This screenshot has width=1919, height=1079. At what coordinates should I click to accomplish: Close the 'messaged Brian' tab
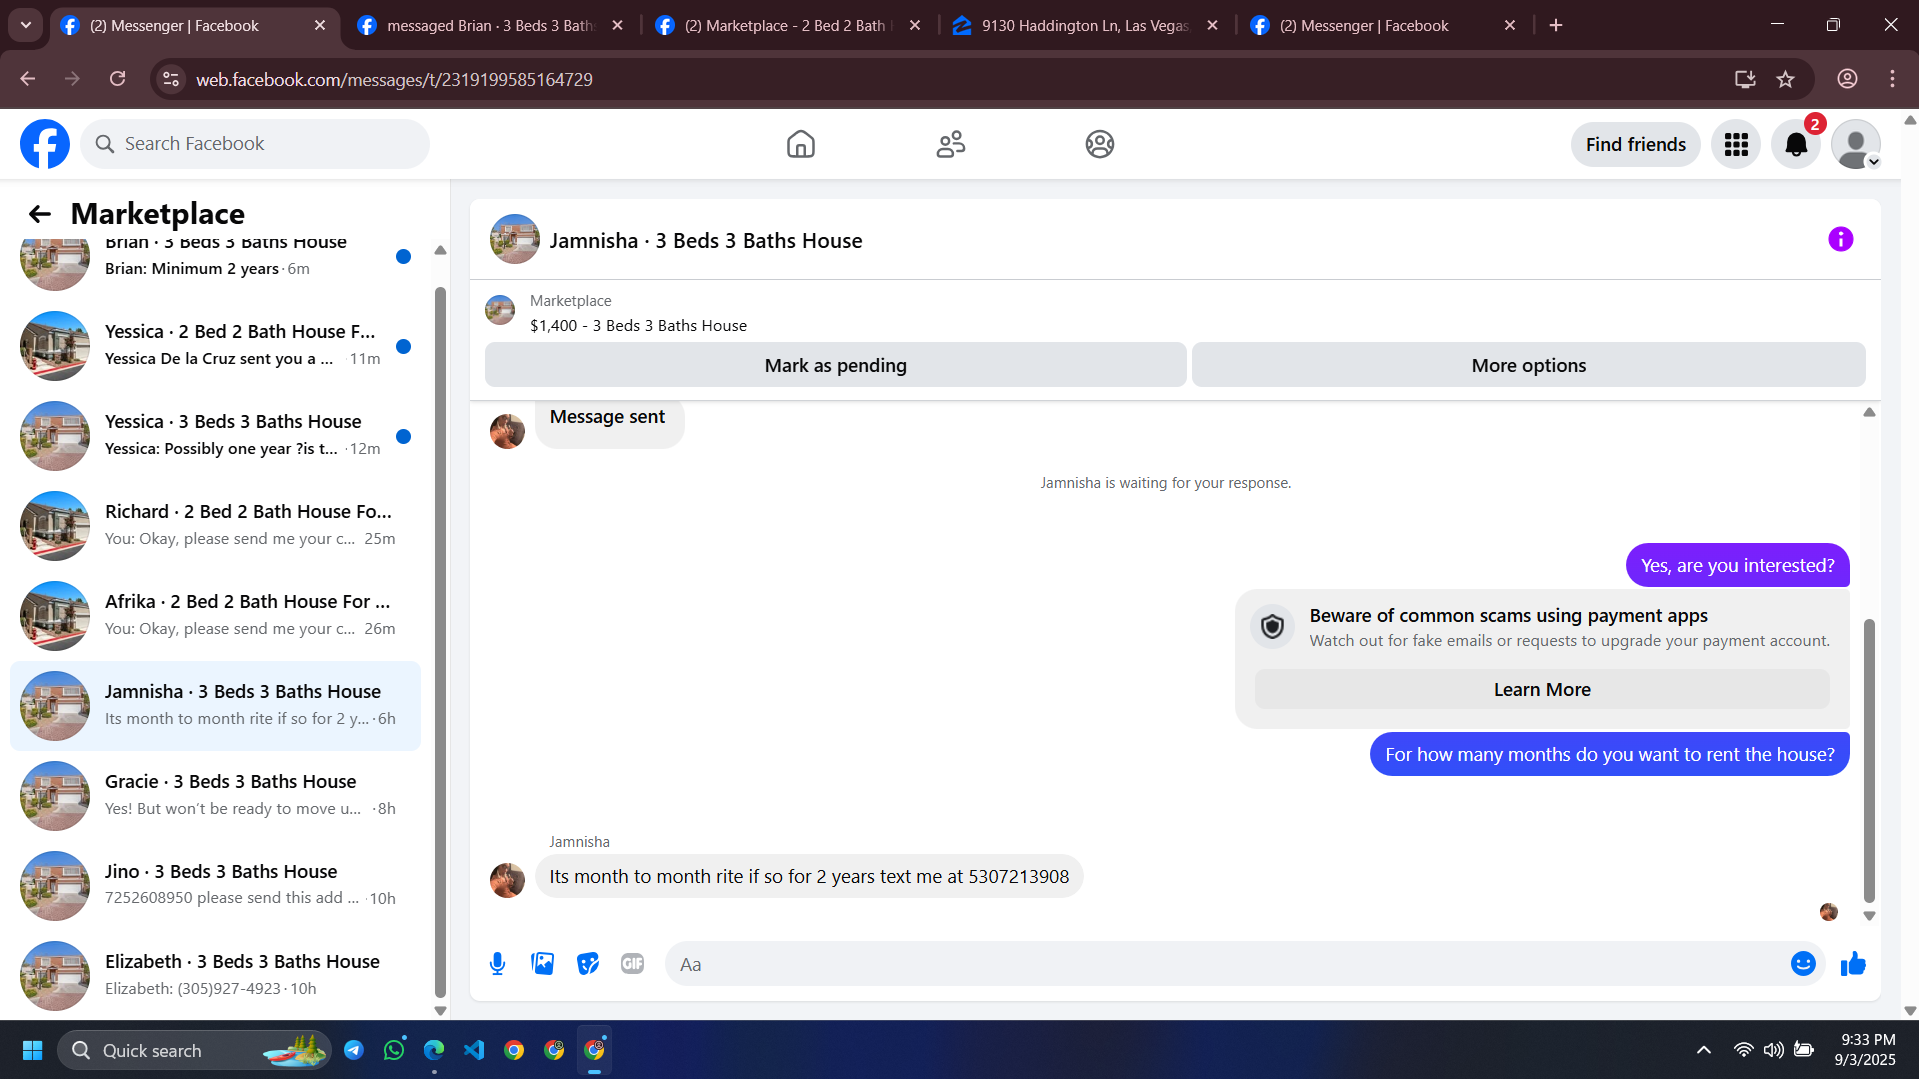(x=618, y=26)
